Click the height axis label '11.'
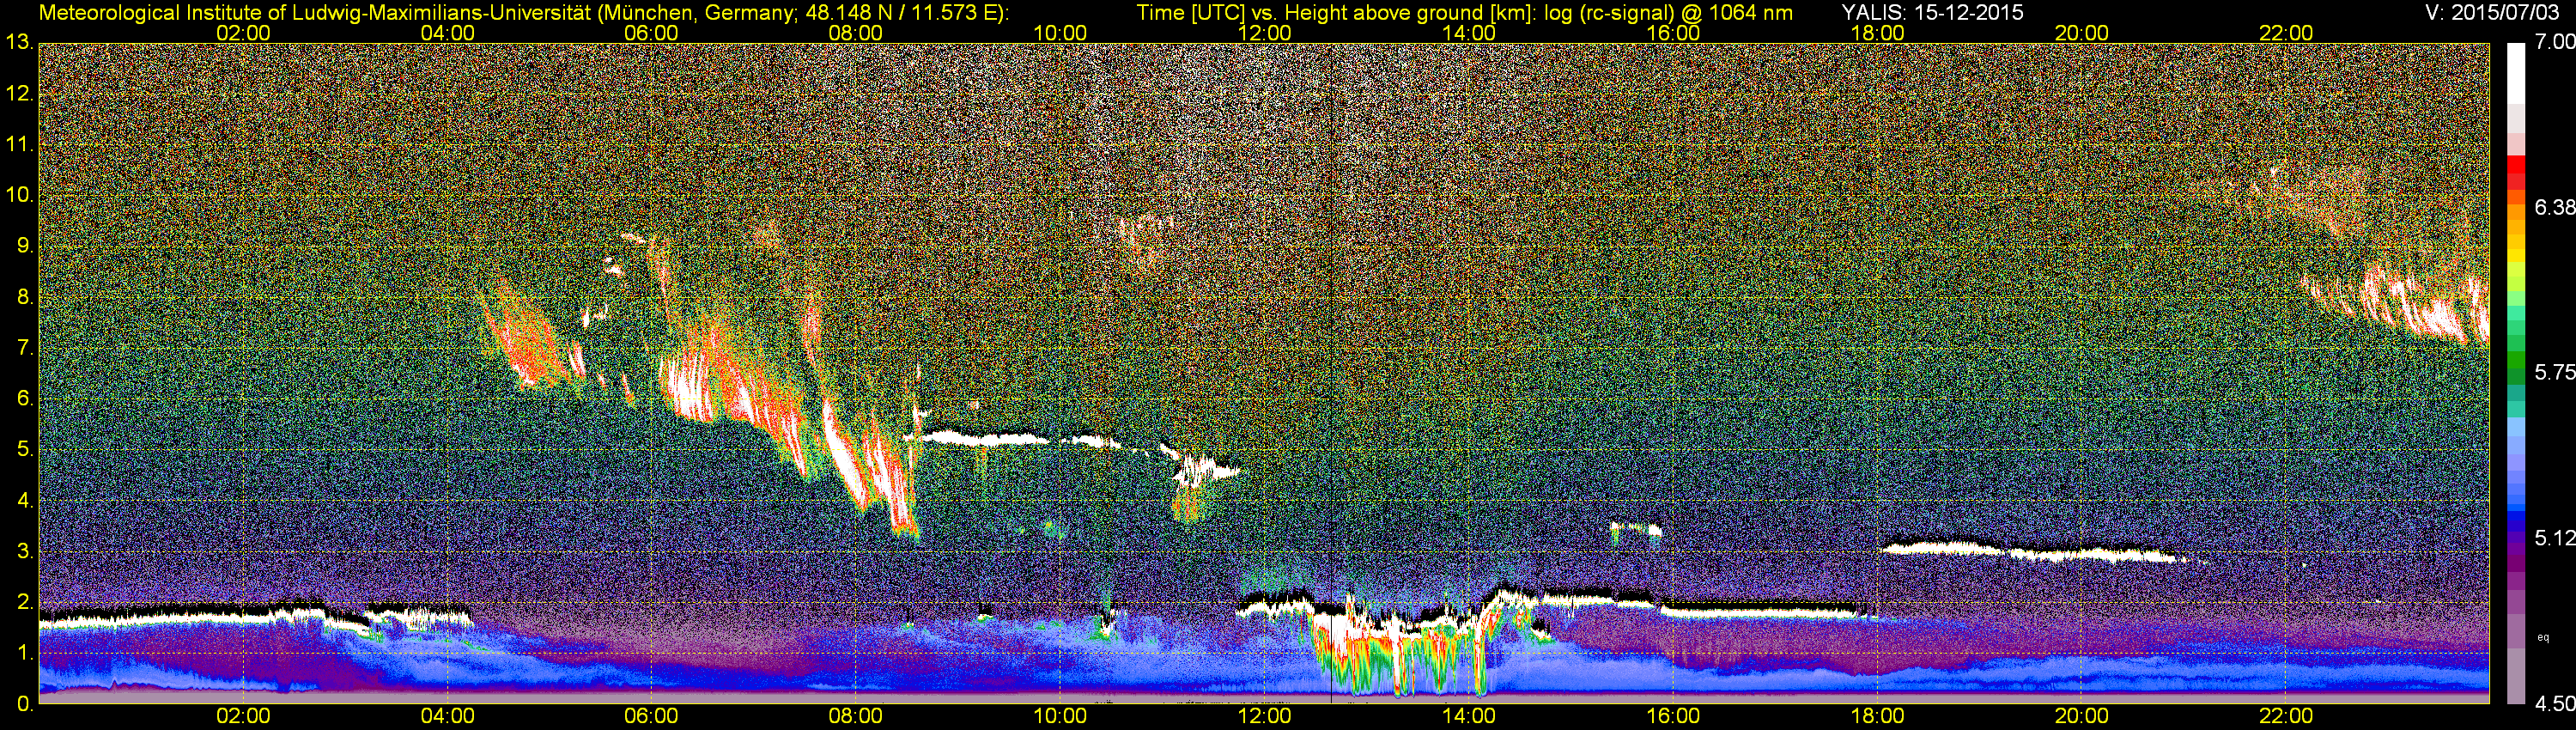The image size is (2576, 730). [x=19, y=145]
